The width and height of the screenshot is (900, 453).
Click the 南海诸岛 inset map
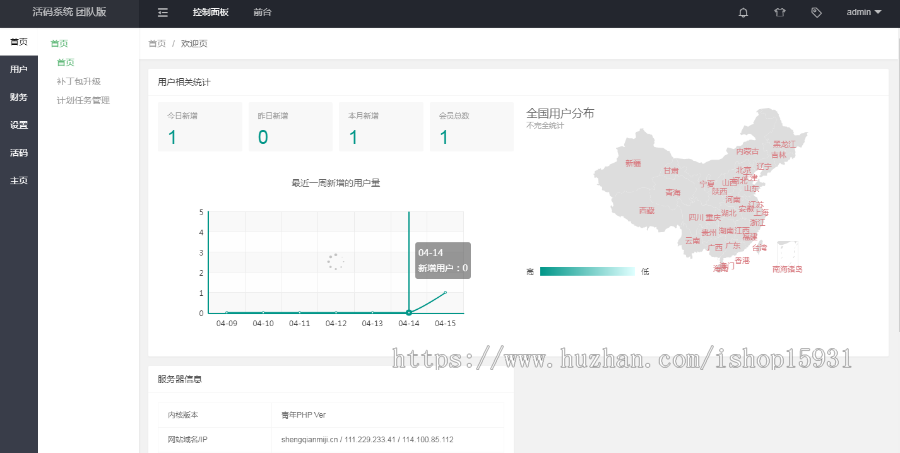788,253
